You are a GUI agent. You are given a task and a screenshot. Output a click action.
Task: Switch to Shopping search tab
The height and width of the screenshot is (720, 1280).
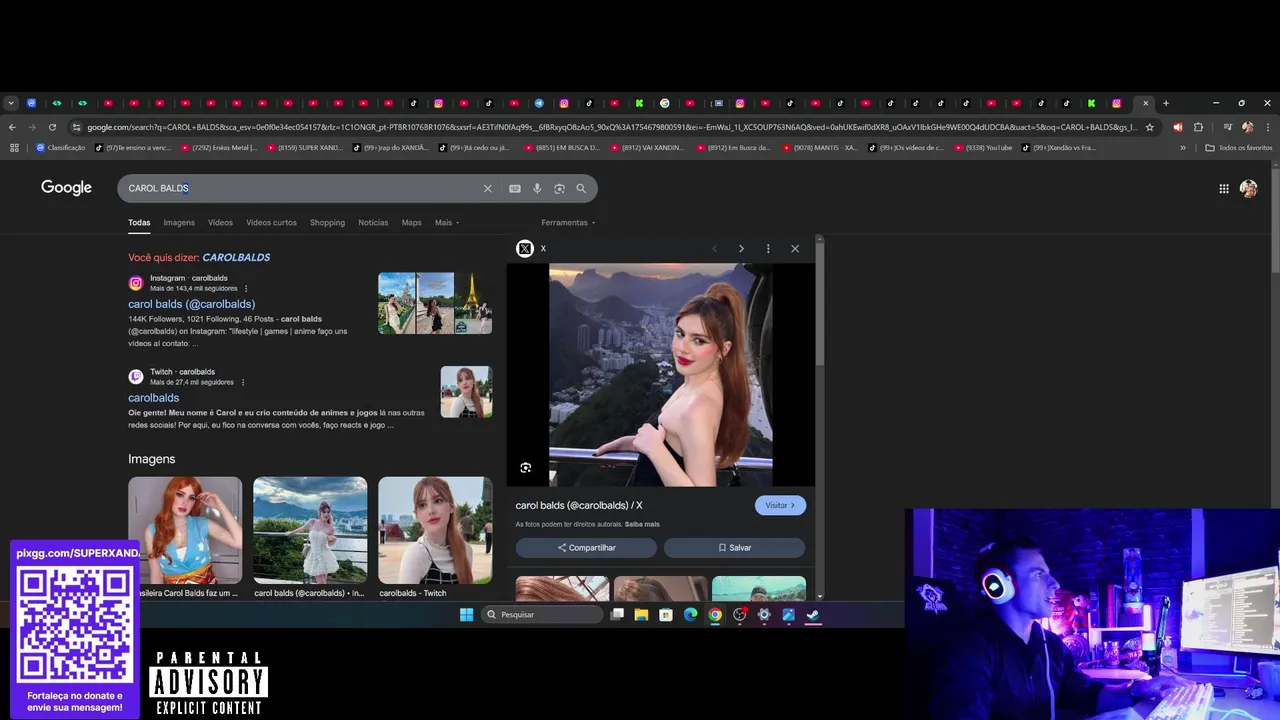click(327, 222)
